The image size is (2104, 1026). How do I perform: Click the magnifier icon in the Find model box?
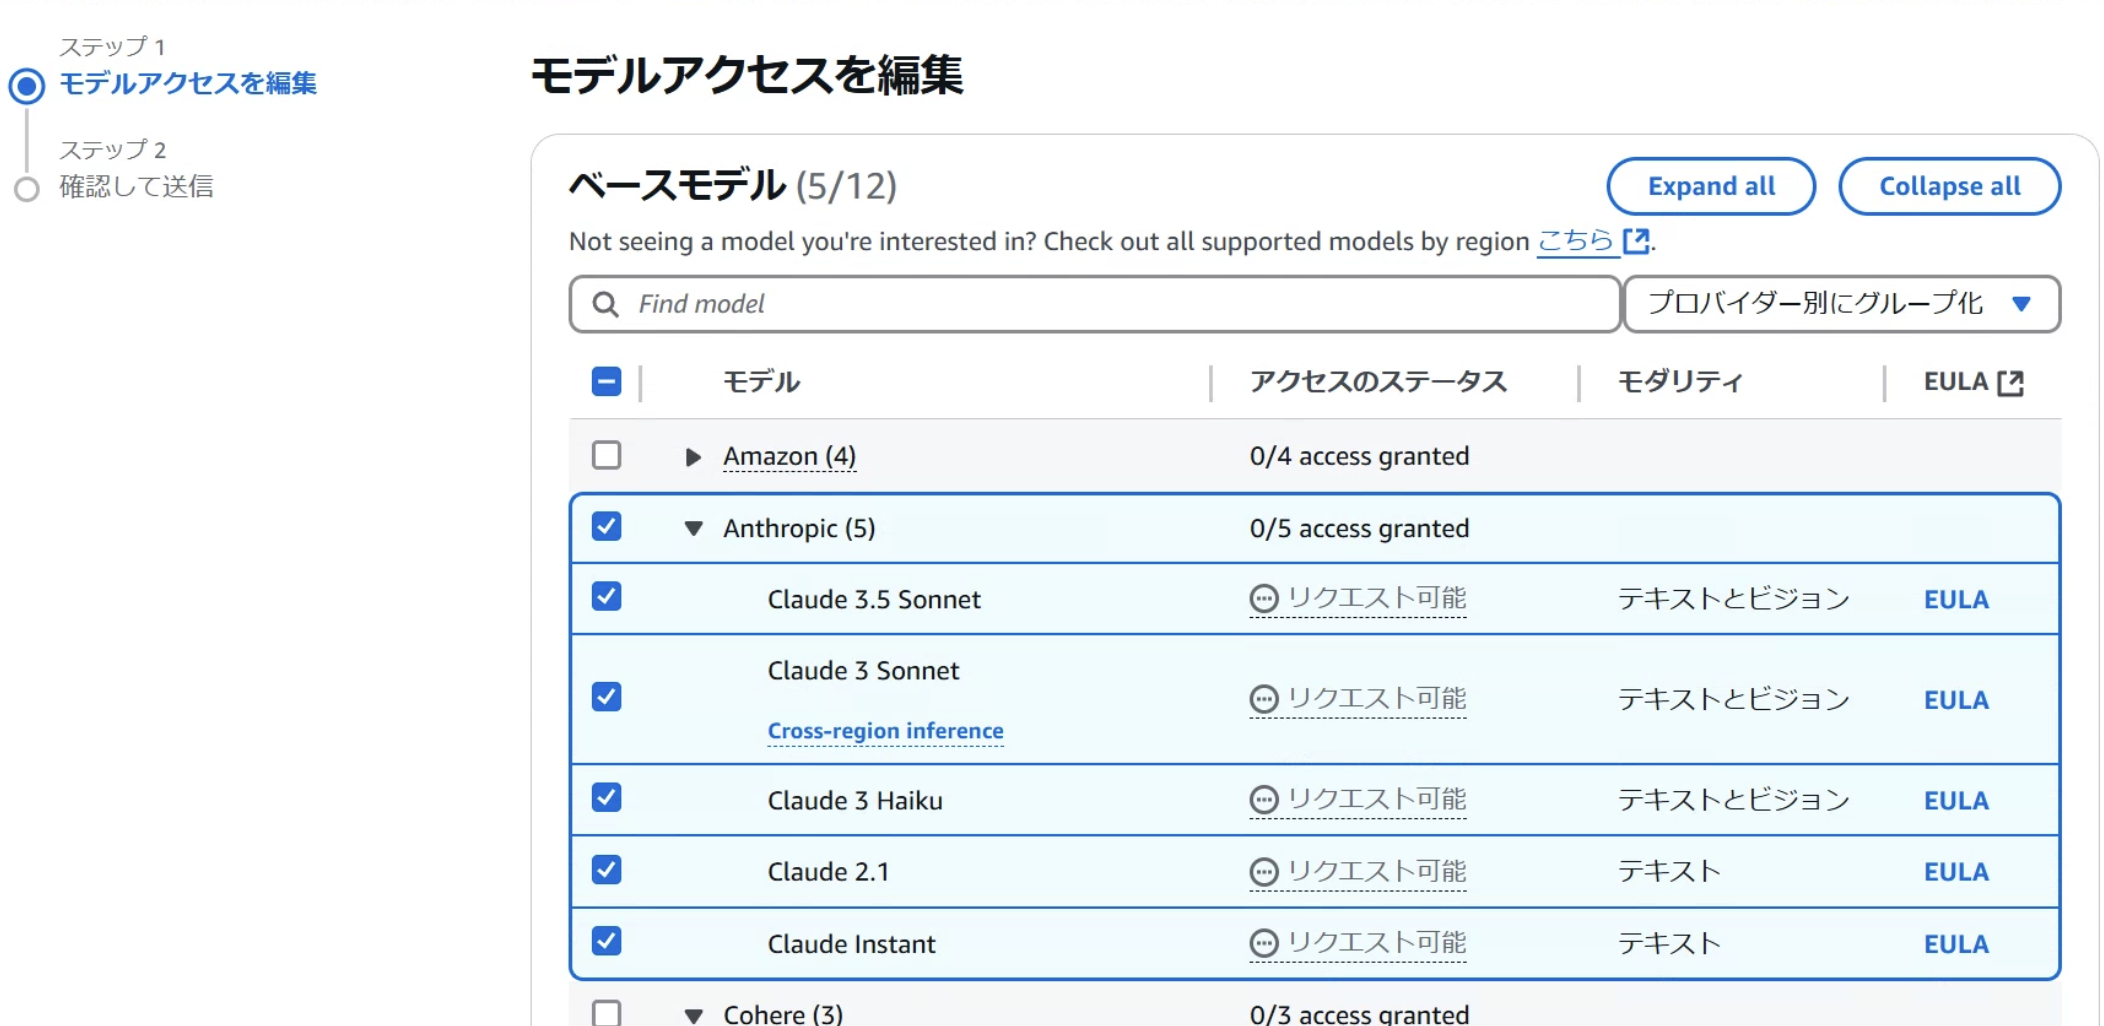[605, 303]
